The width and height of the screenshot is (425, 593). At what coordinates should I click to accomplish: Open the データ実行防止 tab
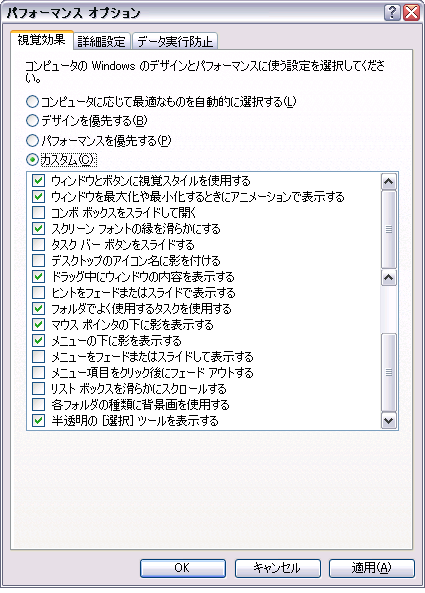[175, 41]
